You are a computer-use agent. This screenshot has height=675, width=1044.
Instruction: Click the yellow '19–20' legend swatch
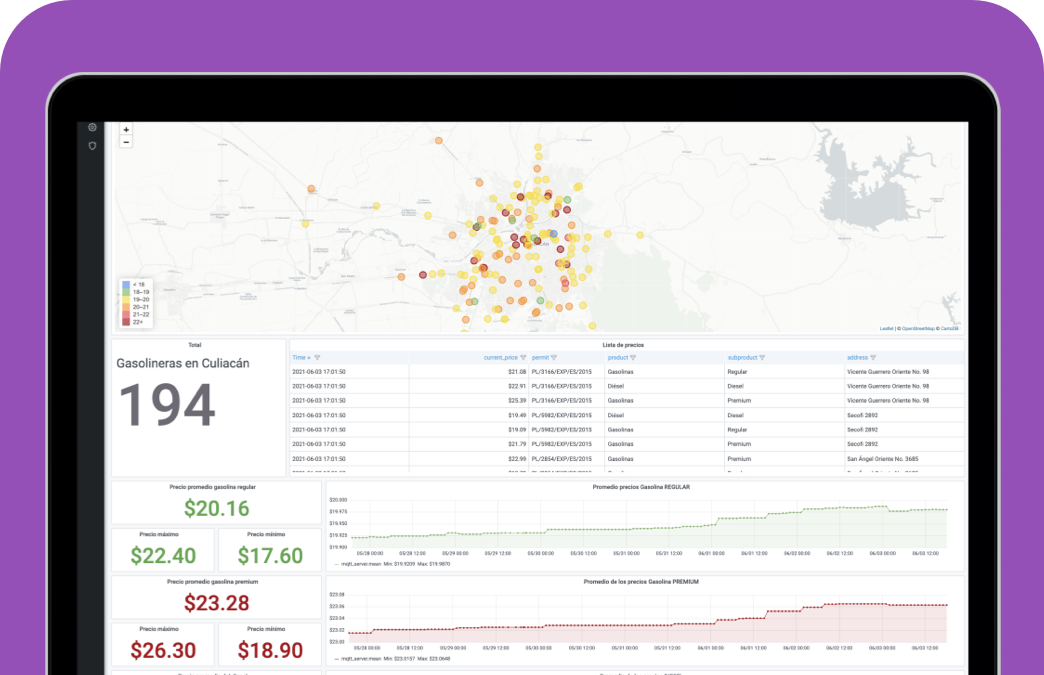(126, 300)
